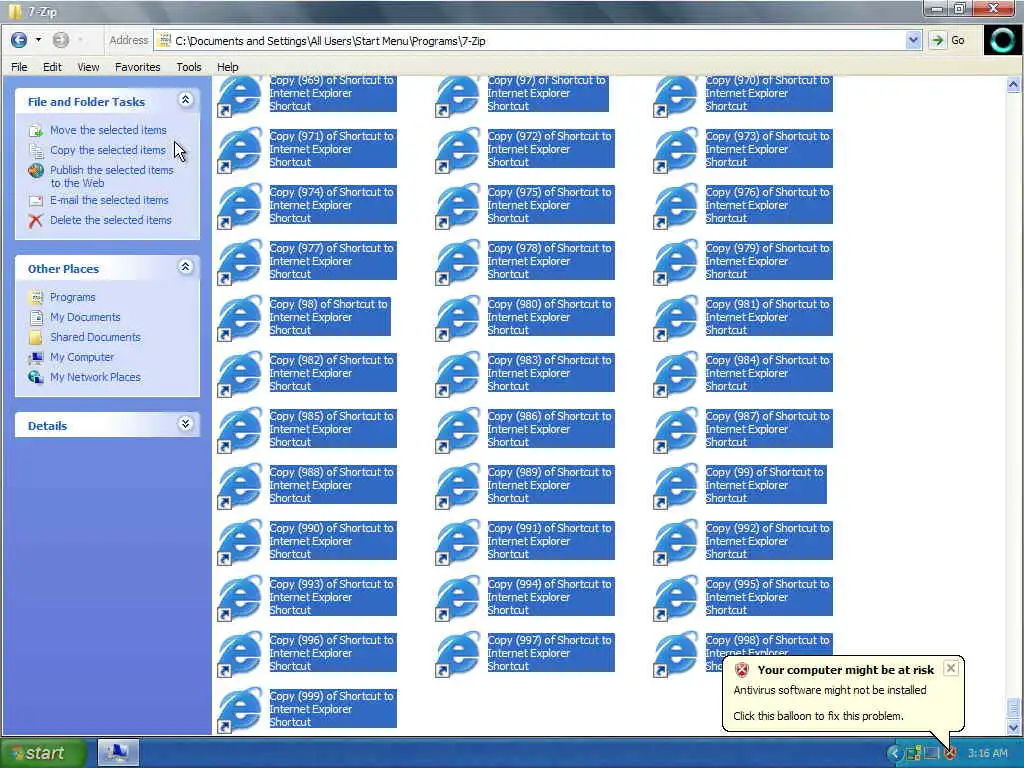The image size is (1024, 768).
Task: Select Copy (986) Internet Explorer shortcut icon
Action: point(457,431)
